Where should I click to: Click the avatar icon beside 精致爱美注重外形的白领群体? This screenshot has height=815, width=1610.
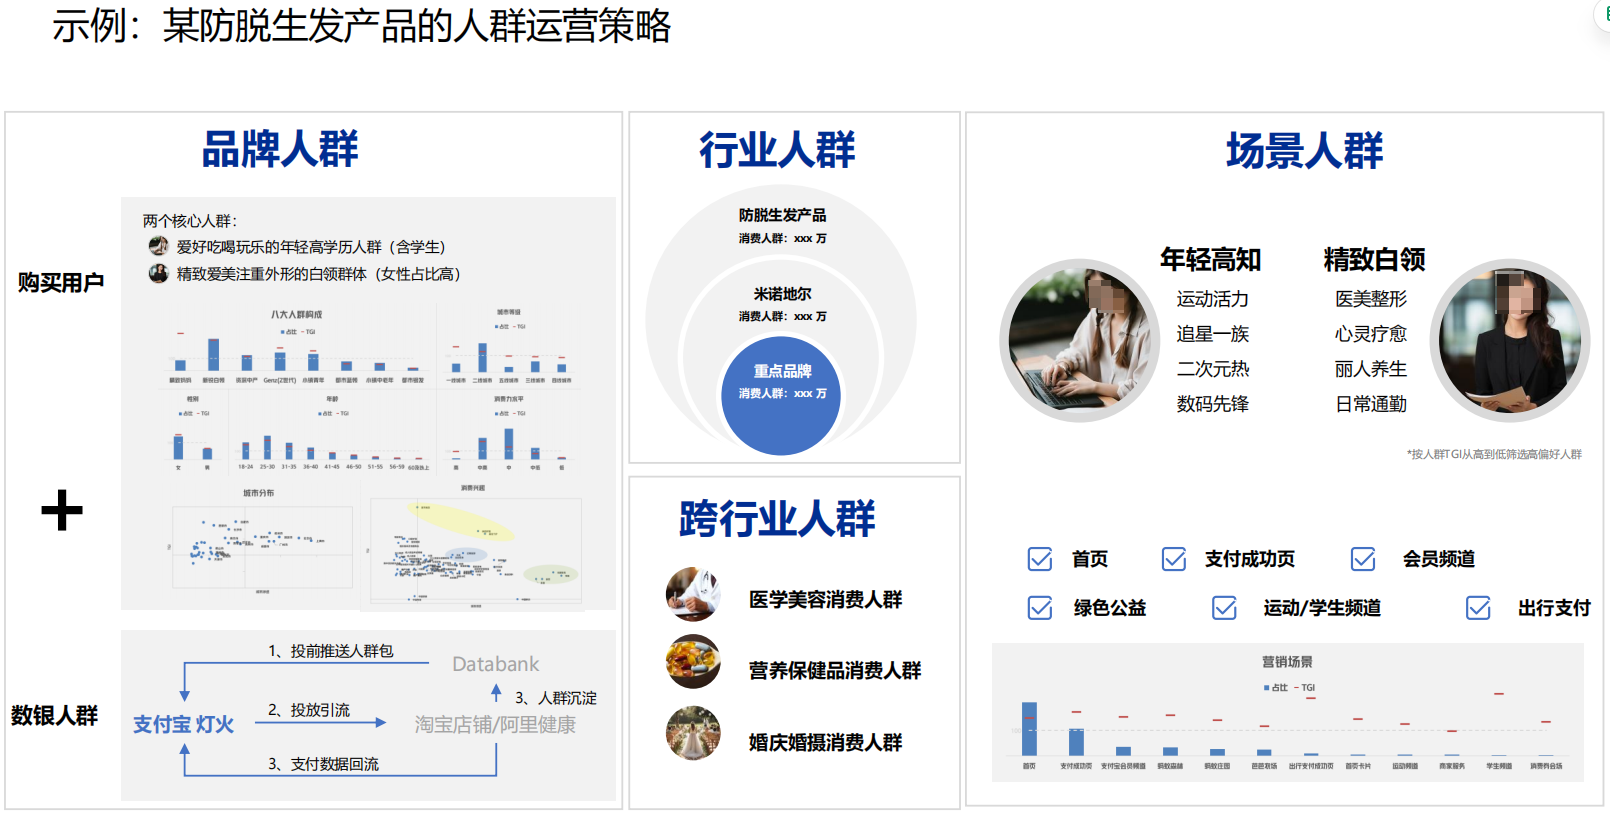pos(158,273)
